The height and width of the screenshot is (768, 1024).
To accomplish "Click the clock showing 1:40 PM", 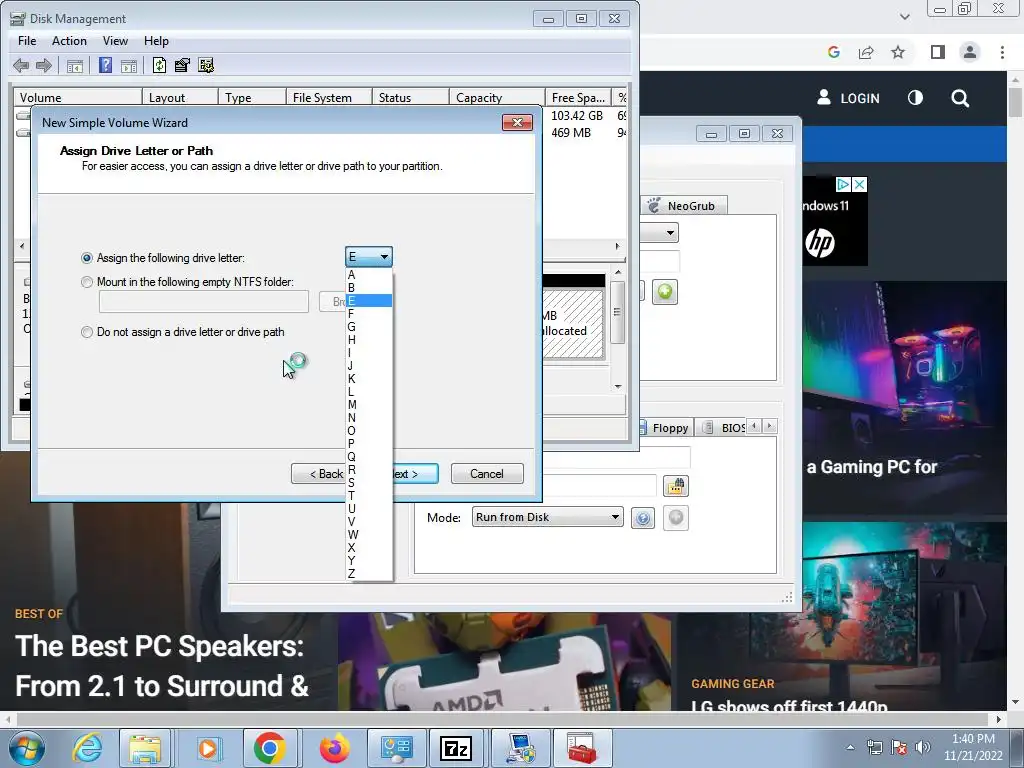I will pos(972,739).
